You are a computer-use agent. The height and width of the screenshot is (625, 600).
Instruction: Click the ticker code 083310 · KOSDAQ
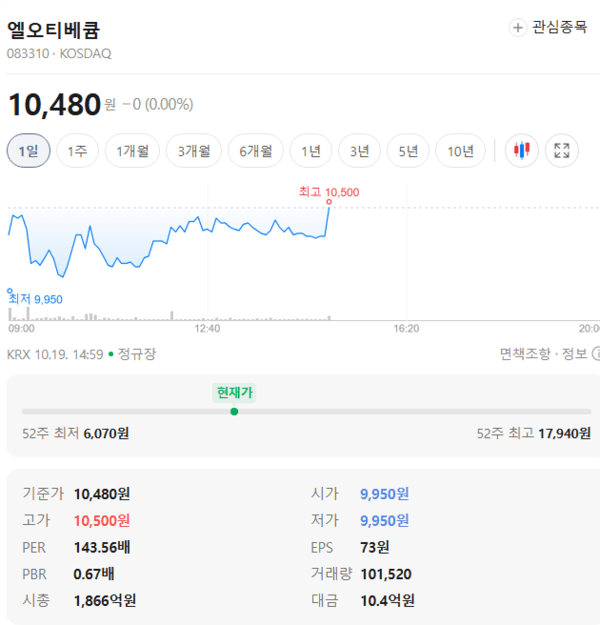[59, 53]
